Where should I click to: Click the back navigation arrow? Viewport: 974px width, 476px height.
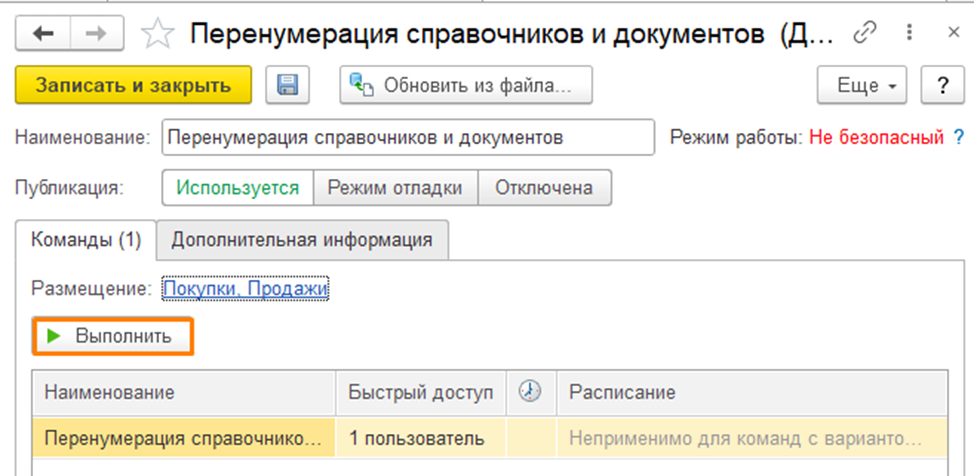tap(45, 34)
